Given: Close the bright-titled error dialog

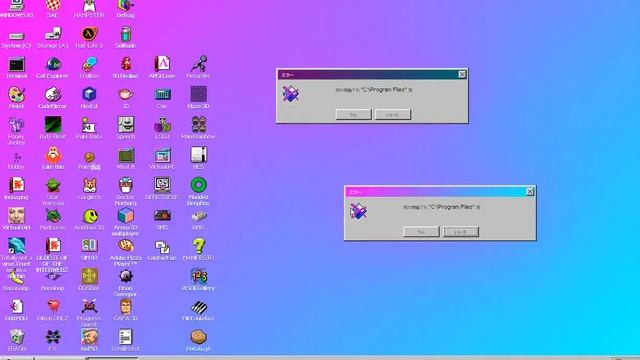Looking at the screenshot, I should pyautogui.click(x=530, y=191).
